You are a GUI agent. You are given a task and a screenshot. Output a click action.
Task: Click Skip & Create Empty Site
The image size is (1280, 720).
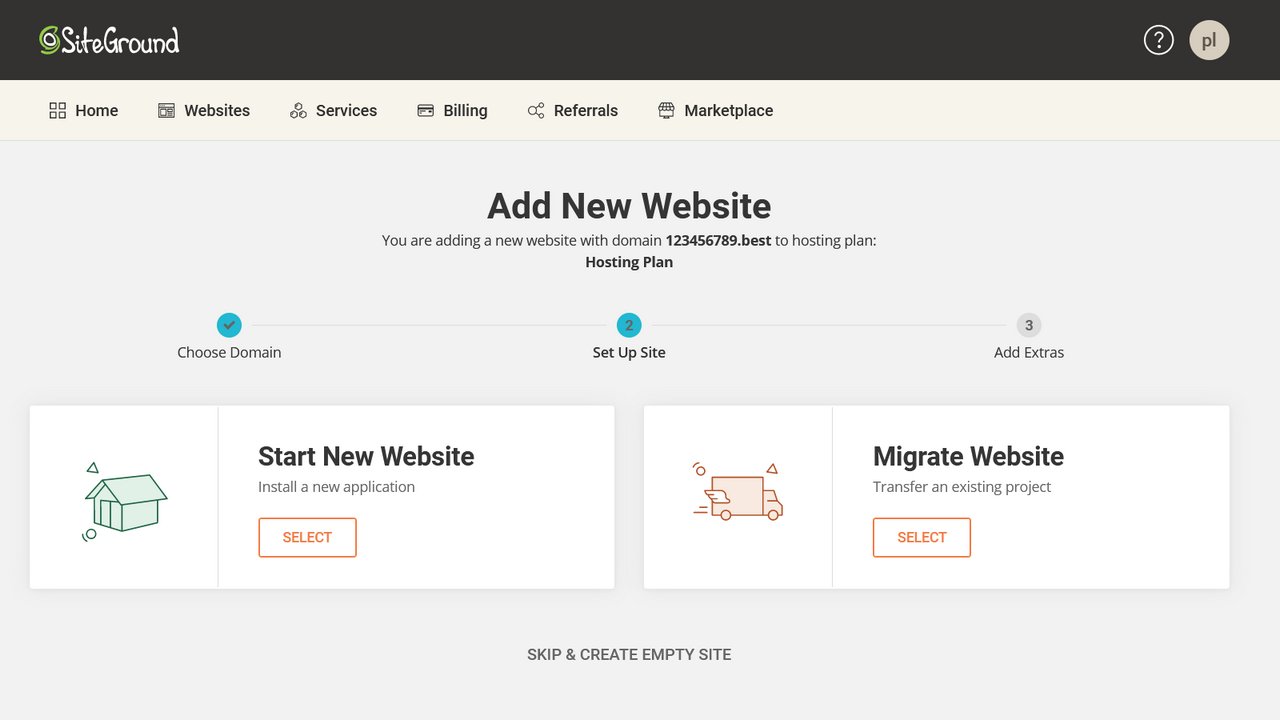(x=629, y=655)
